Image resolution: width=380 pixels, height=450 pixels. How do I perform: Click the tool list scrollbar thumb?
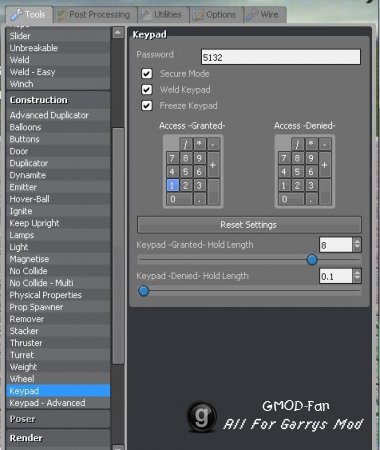point(118,246)
